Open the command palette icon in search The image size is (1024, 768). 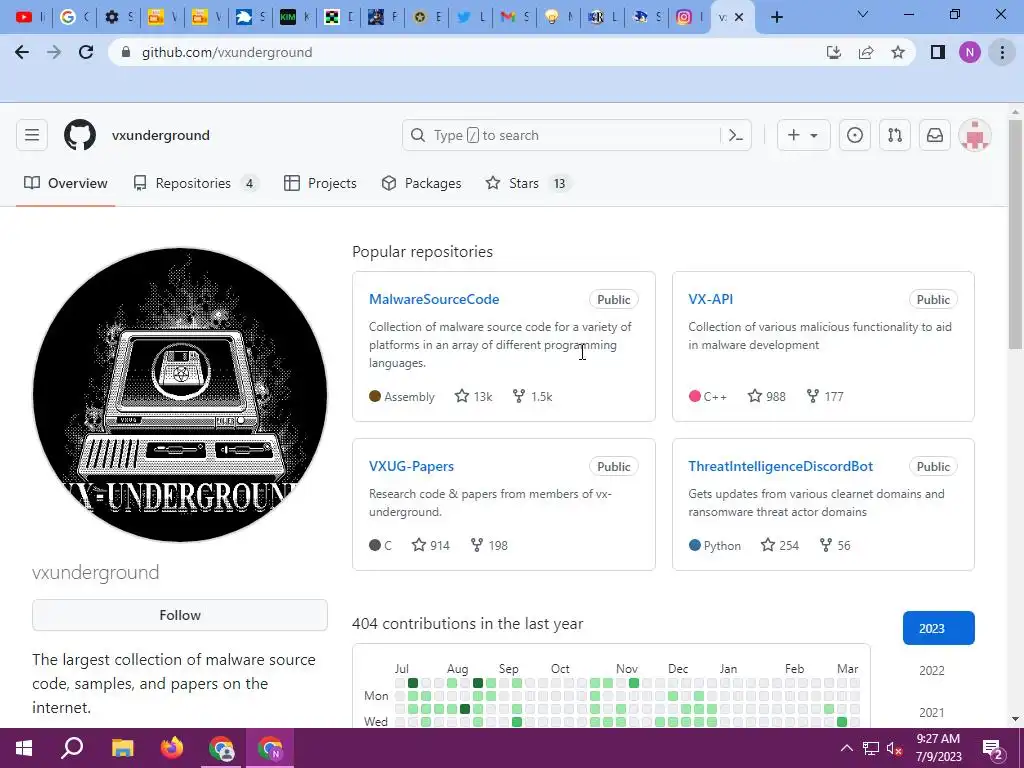(736, 135)
